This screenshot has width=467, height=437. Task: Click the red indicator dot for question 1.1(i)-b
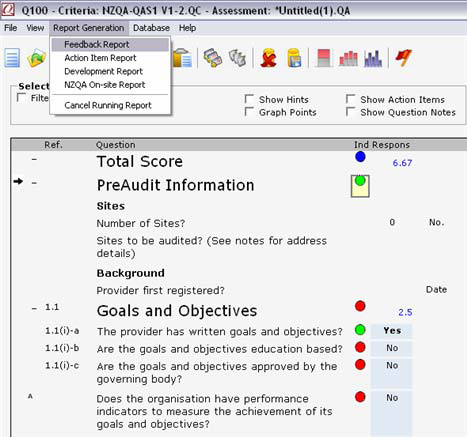click(x=360, y=347)
